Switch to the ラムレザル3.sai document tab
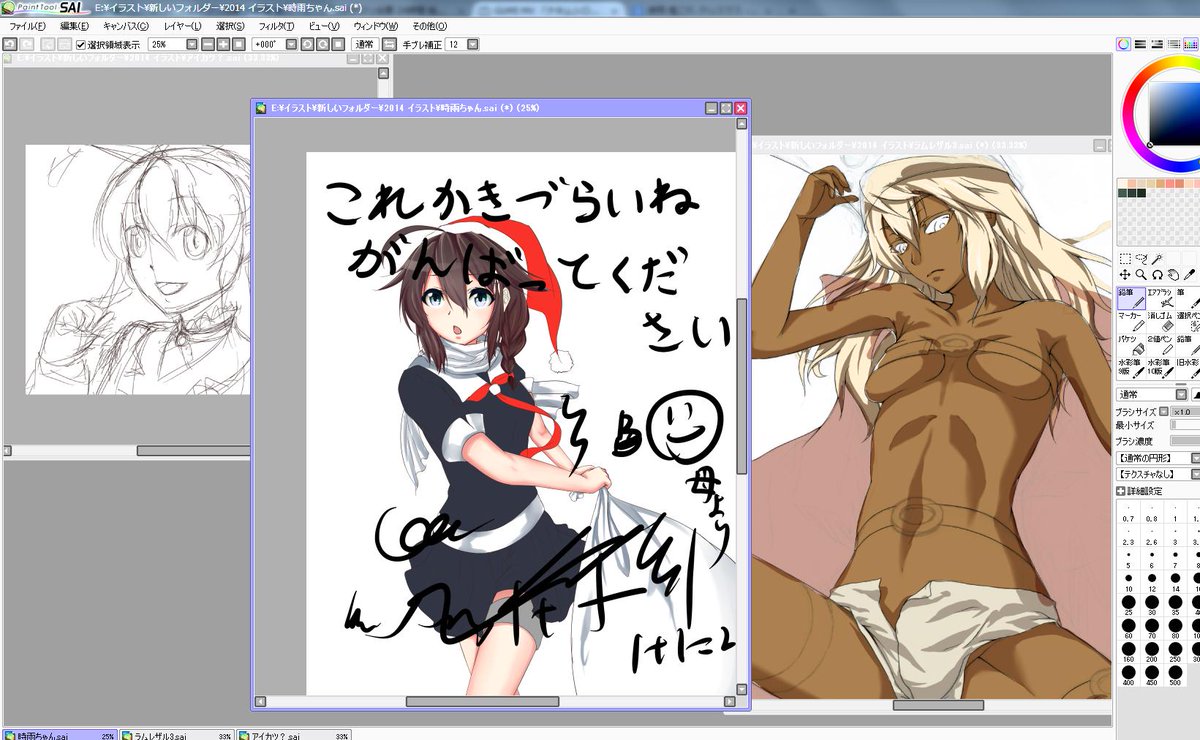The image size is (1200, 740). point(177,734)
